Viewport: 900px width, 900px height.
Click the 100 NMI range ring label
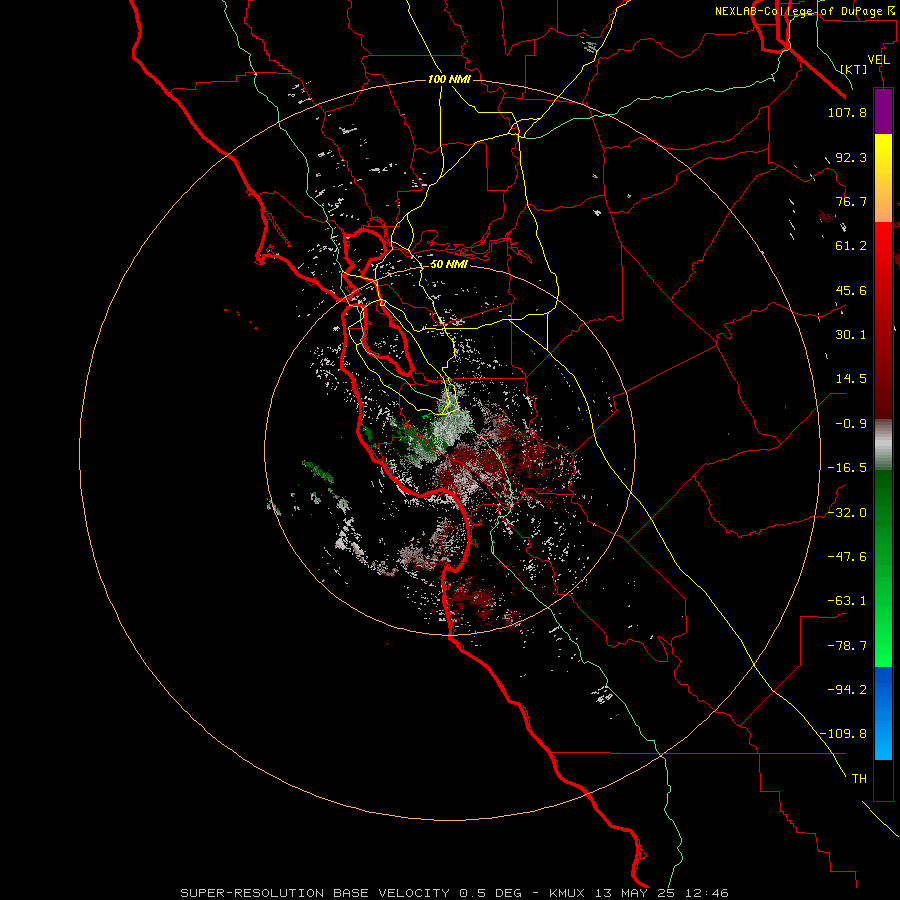449,79
